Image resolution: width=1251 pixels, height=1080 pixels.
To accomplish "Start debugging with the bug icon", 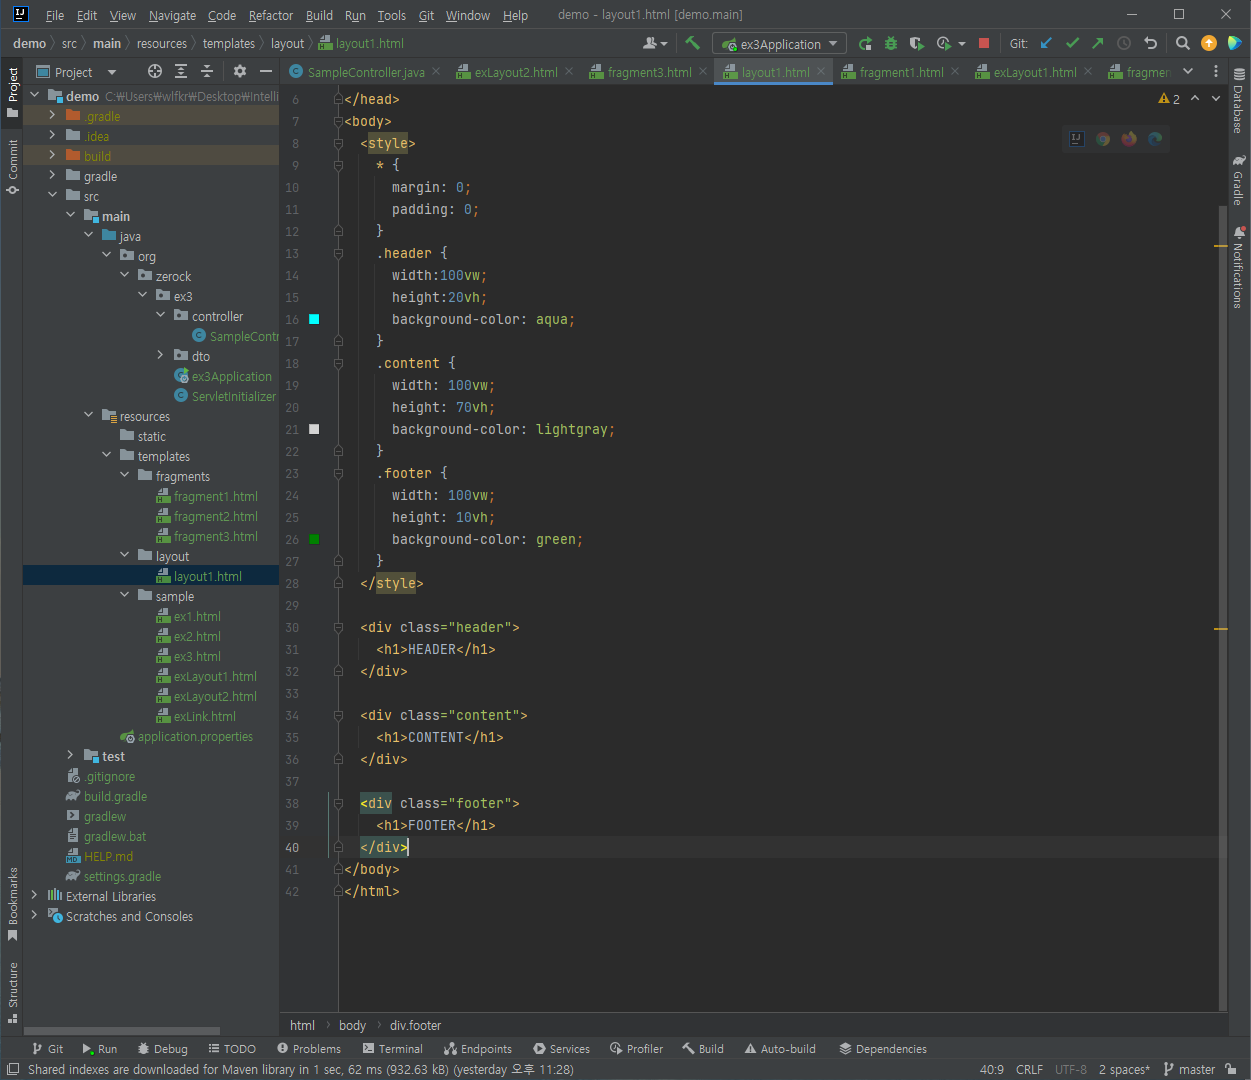I will 891,43.
